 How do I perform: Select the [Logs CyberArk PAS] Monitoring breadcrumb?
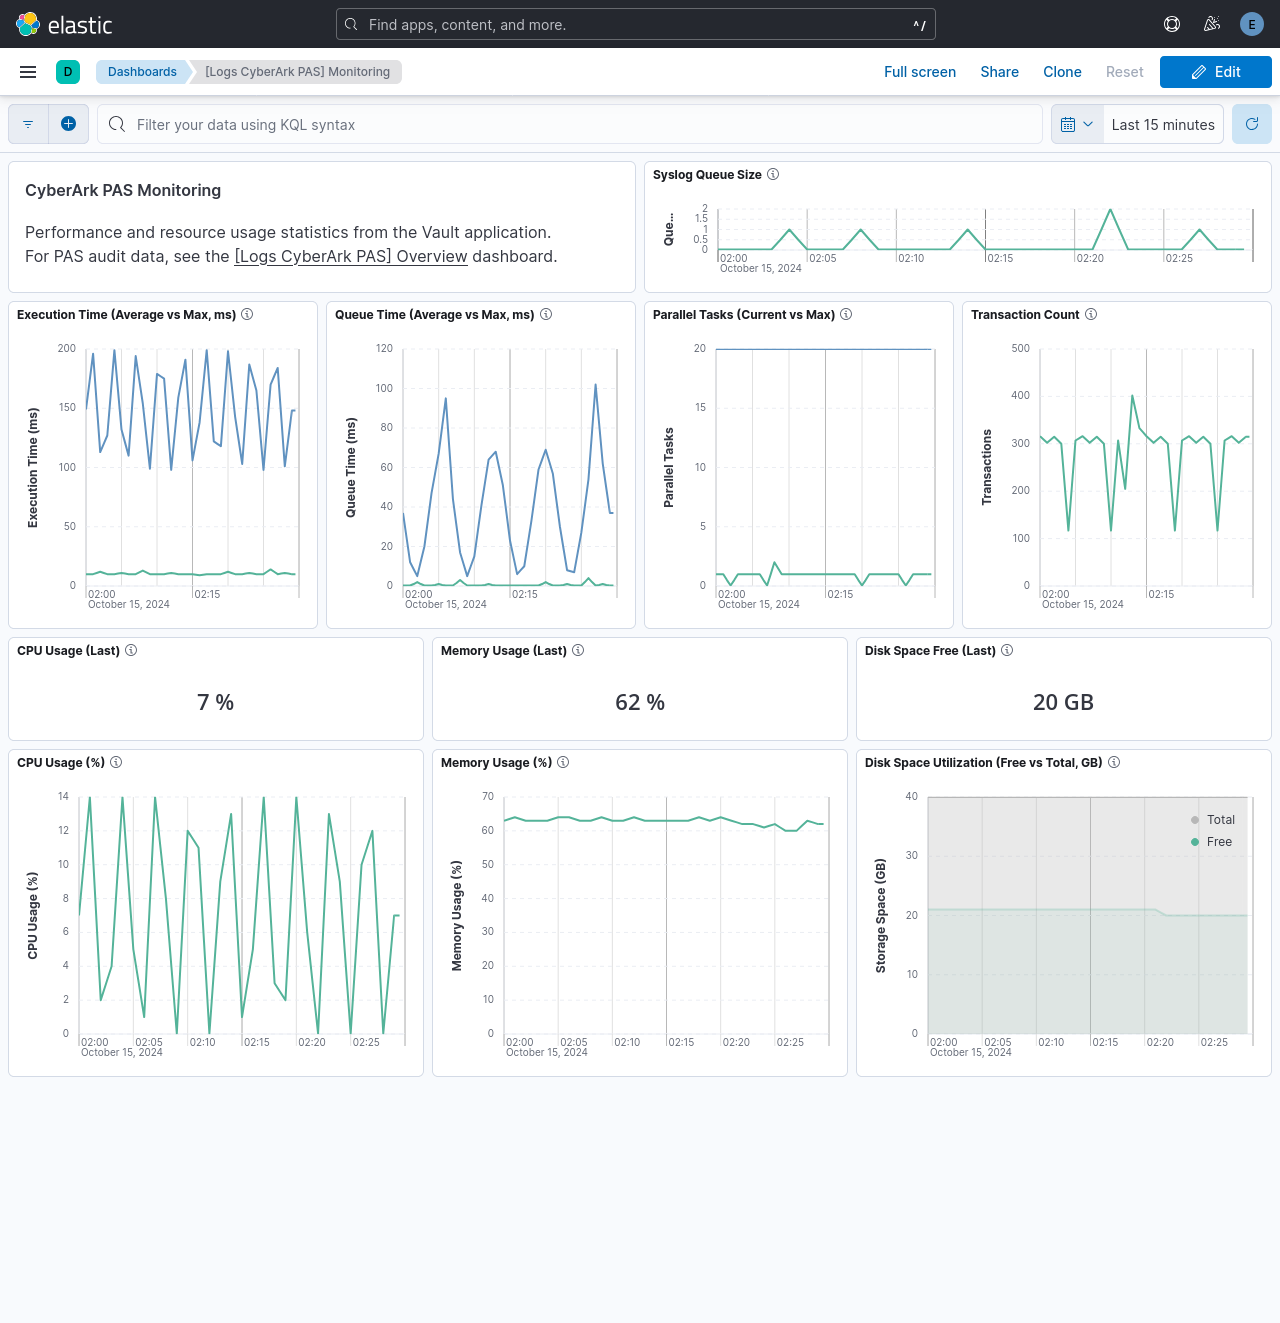(297, 71)
